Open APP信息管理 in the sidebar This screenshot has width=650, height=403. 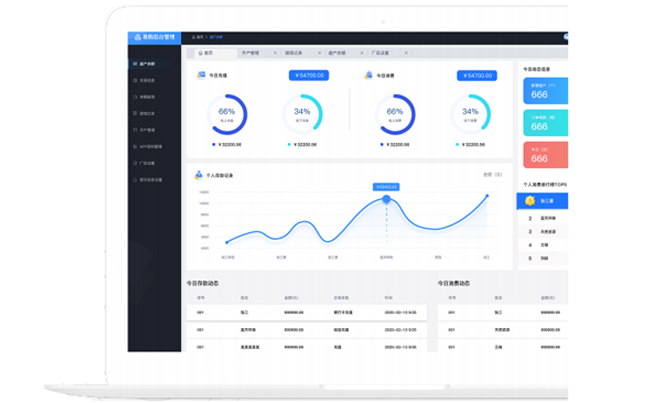click(153, 146)
